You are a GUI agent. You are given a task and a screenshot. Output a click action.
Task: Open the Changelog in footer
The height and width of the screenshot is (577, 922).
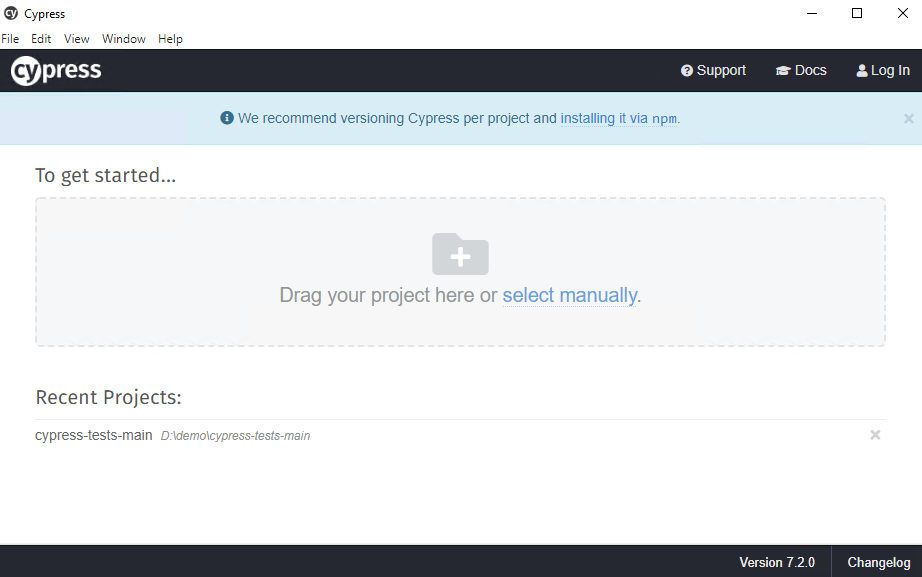[x=879, y=562]
